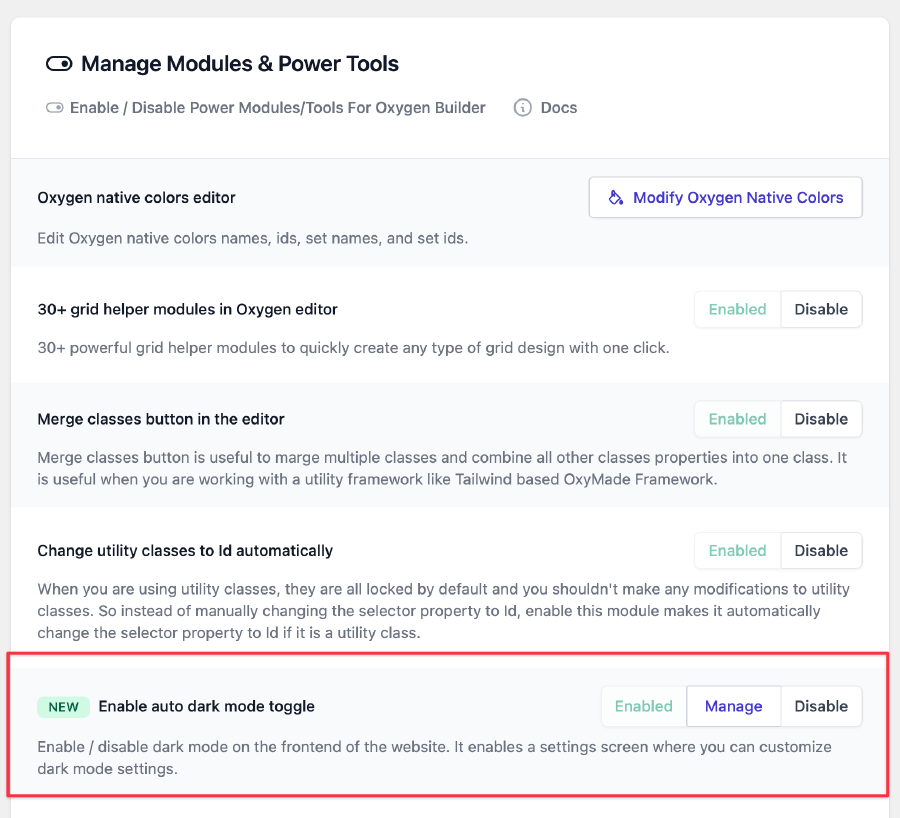
Task: Click 'Enable / disable dark mode on the frontend' description
Action: click(x=435, y=758)
